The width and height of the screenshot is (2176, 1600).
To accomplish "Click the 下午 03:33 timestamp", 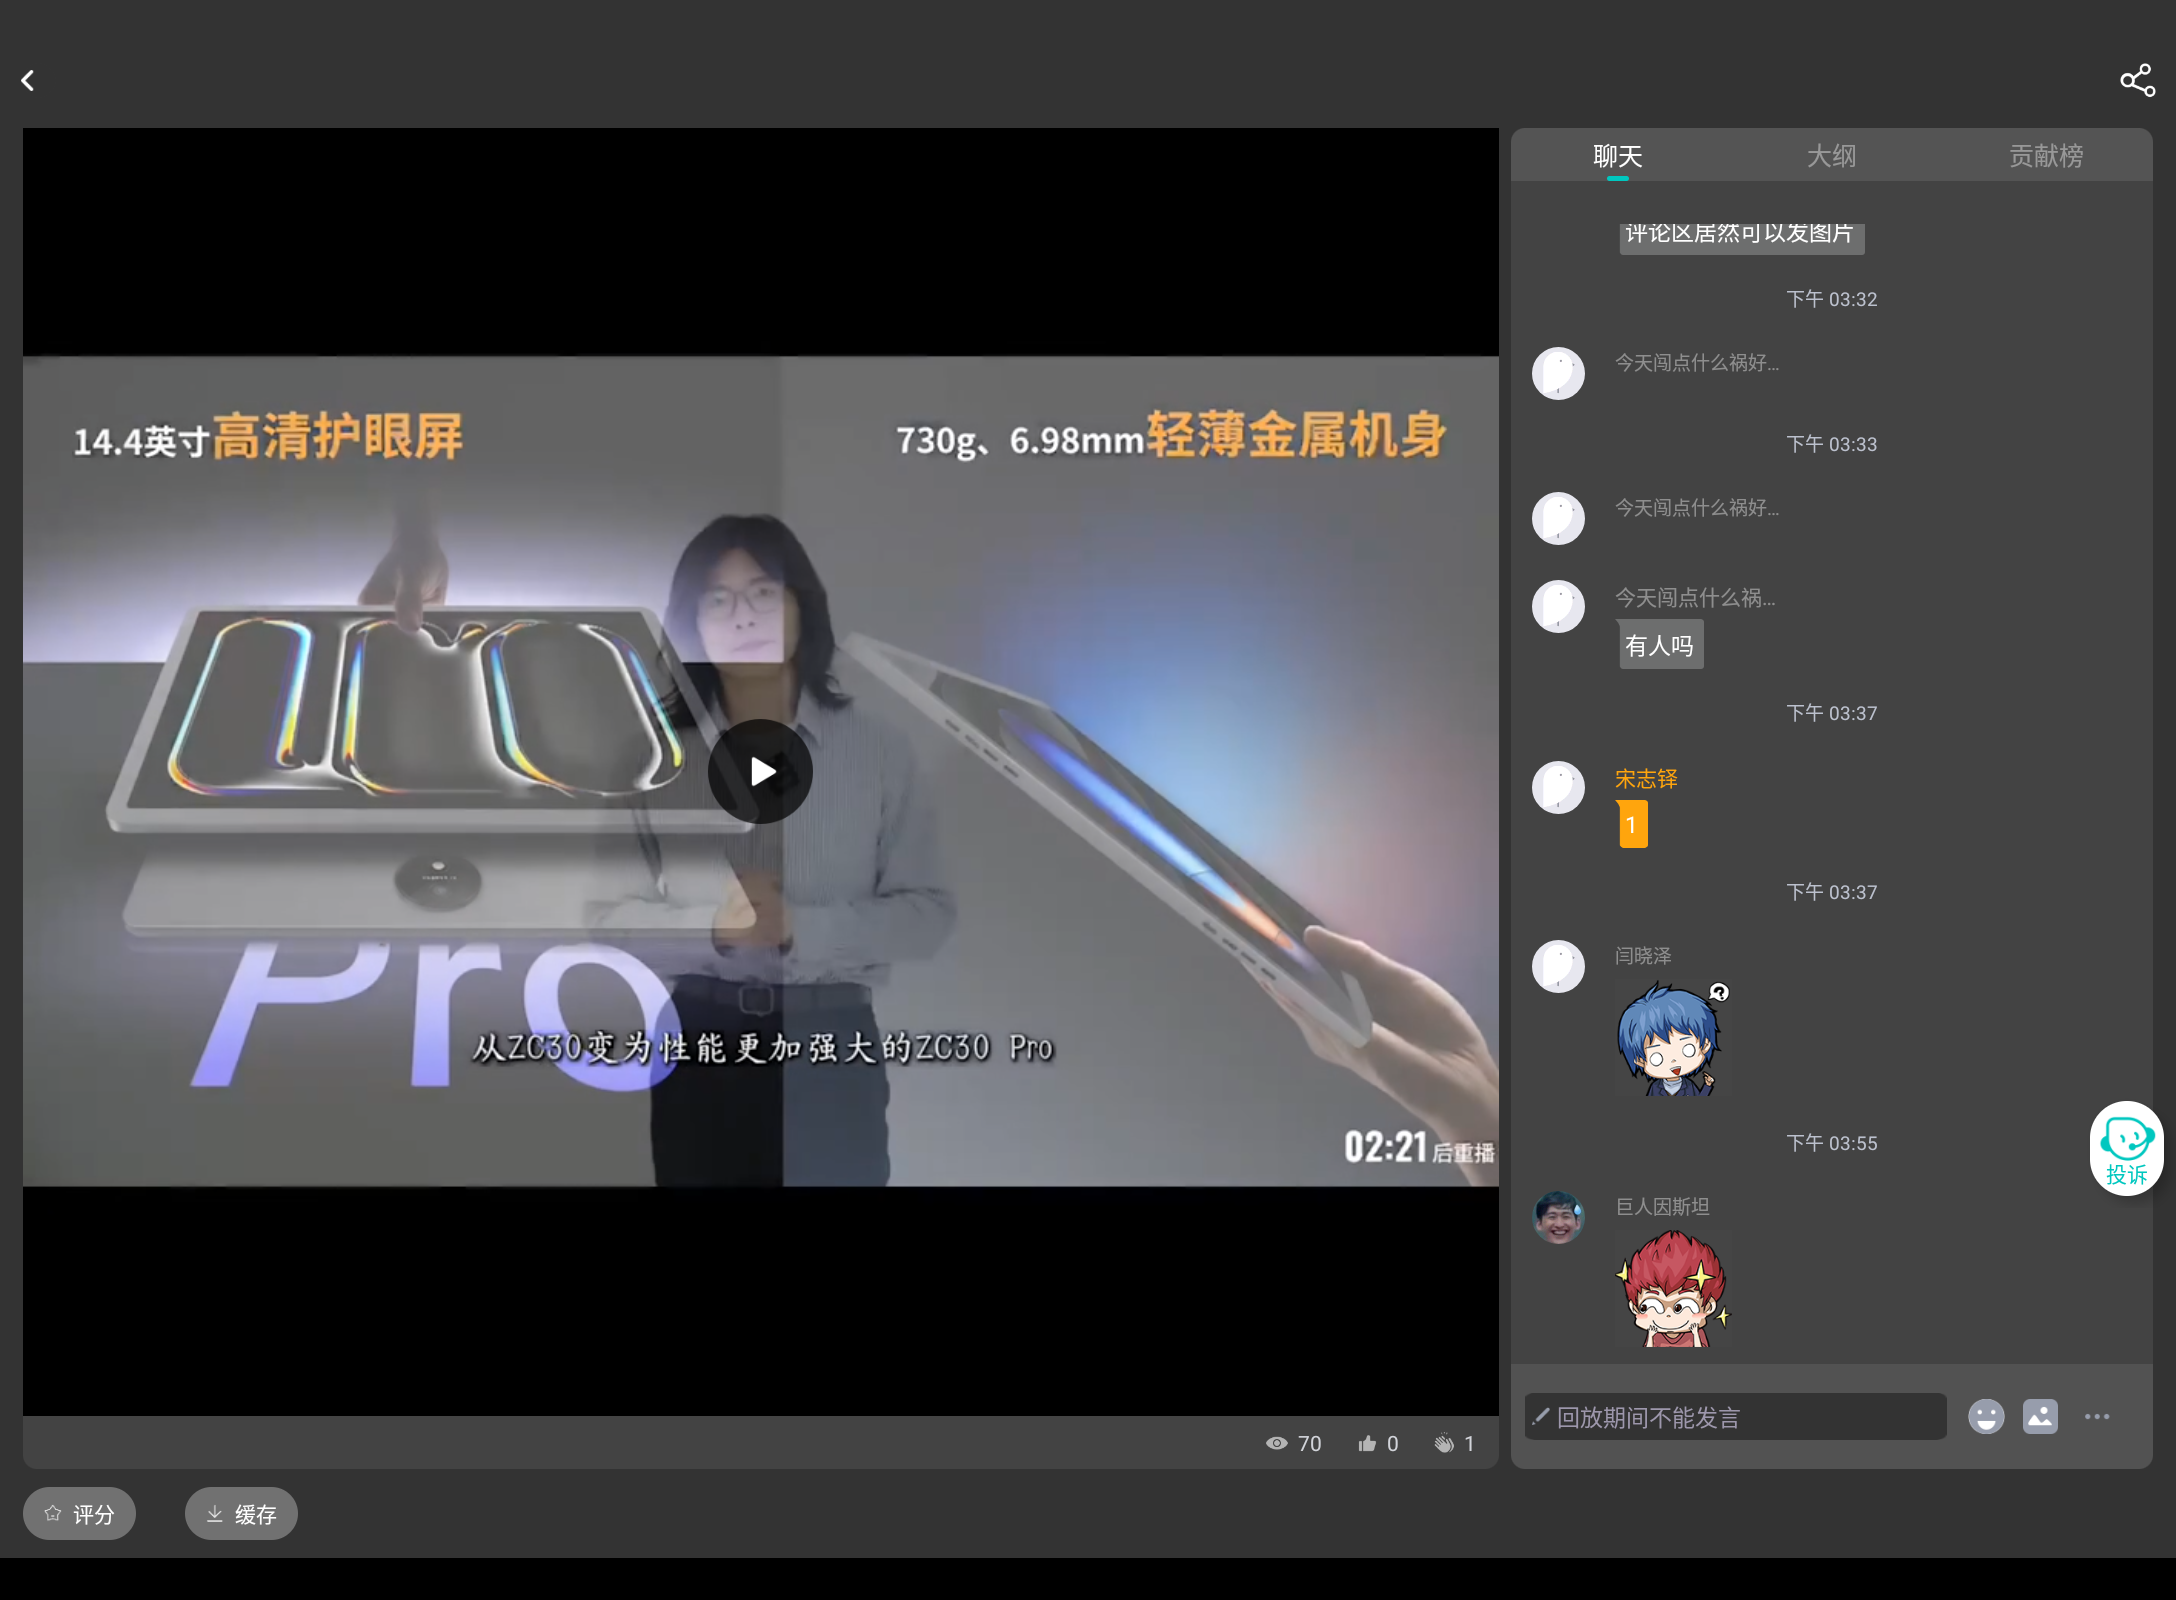I will (x=1831, y=444).
